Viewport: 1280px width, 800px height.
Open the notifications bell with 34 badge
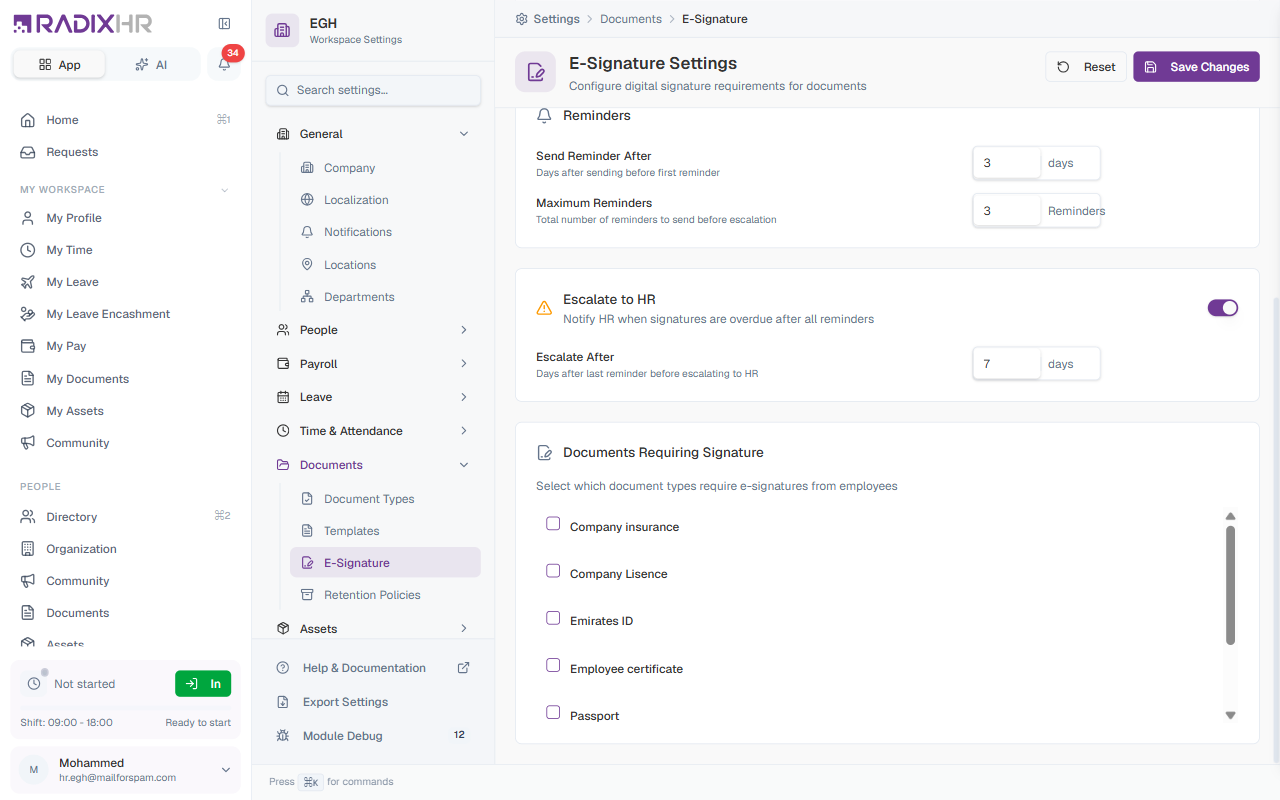224,64
